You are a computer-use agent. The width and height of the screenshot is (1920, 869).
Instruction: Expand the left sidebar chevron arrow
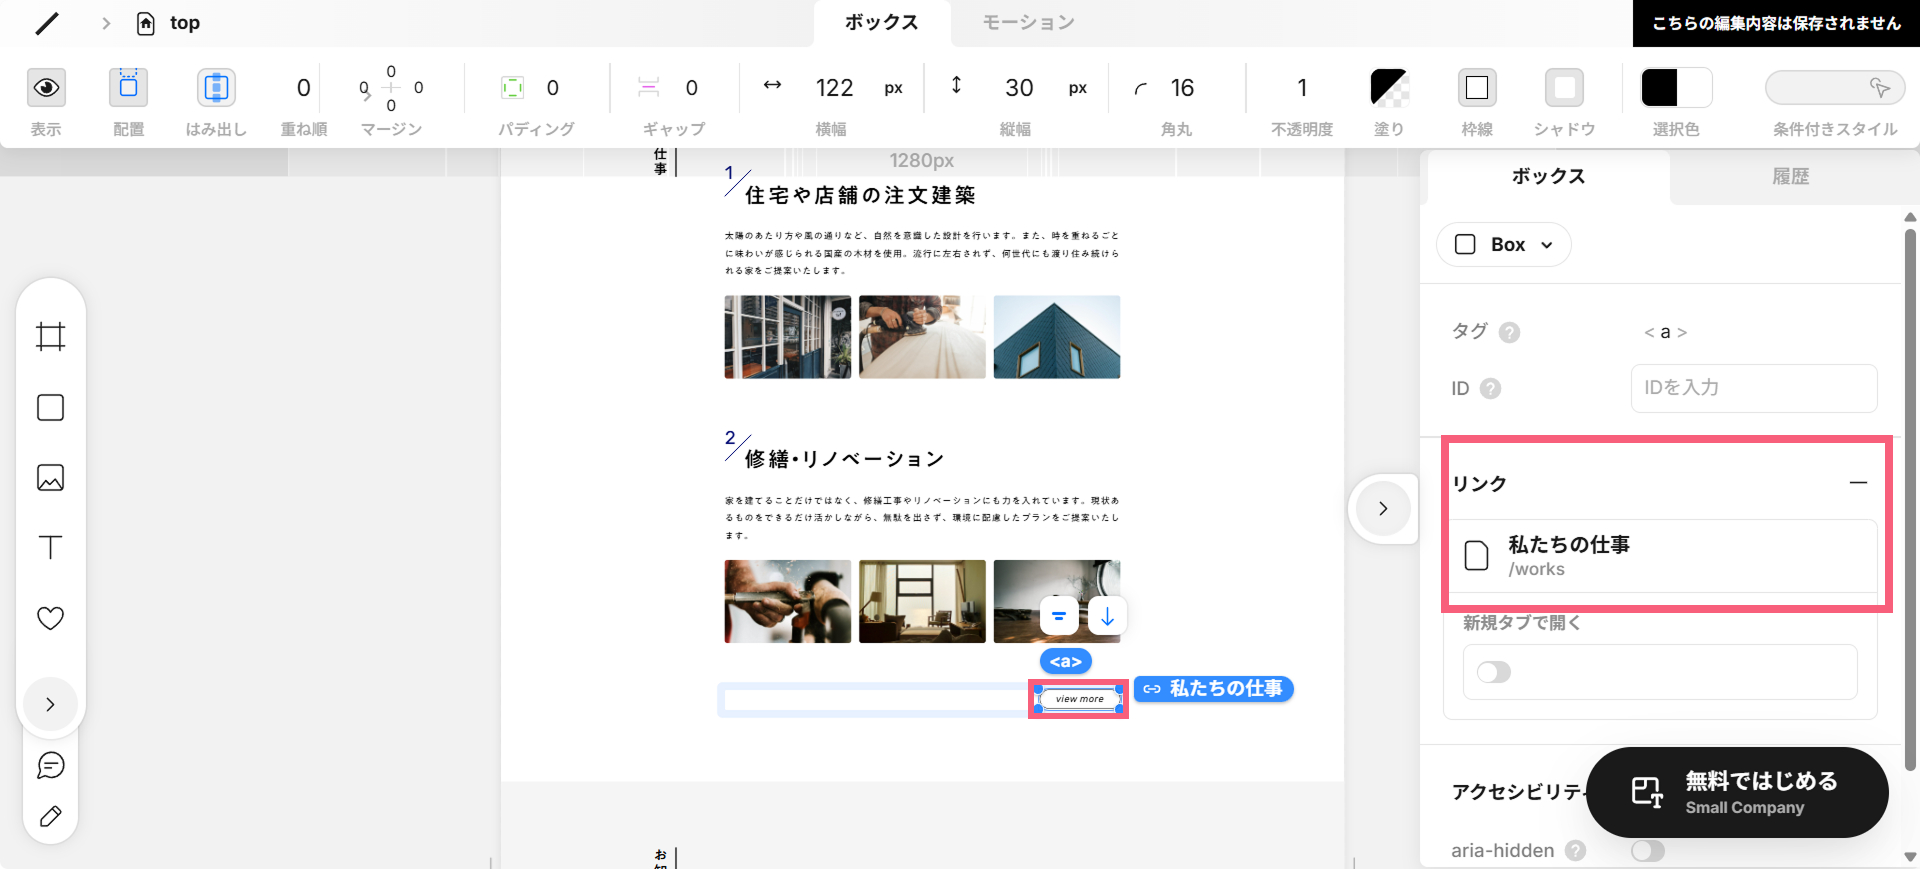pyautogui.click(x=50, y=705)
